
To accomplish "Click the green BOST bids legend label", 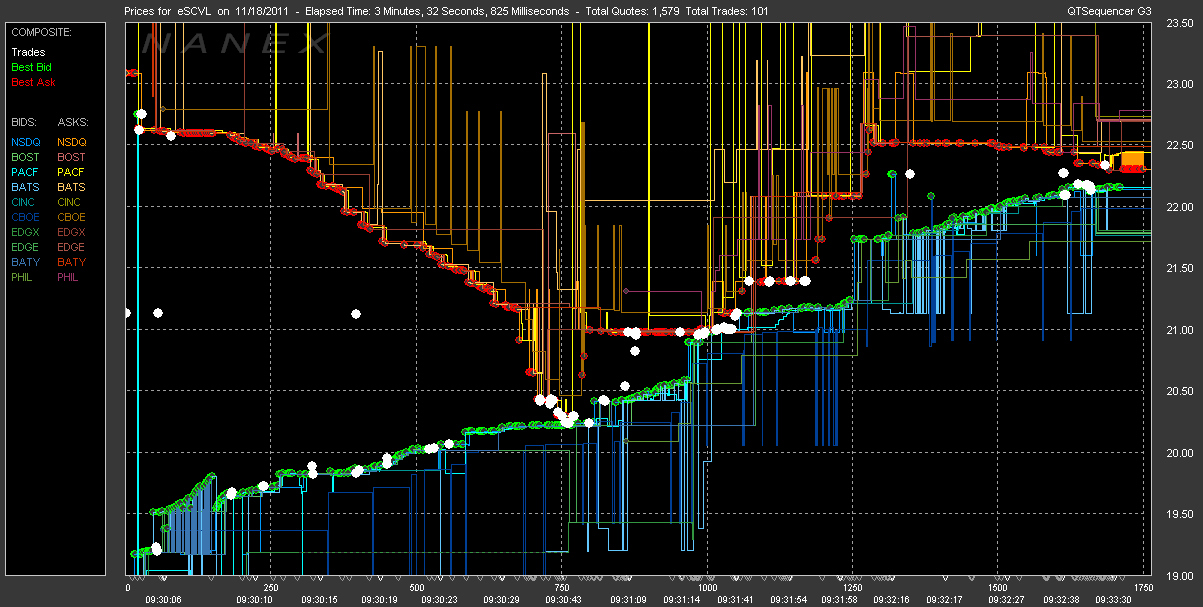I will click(26, 157).
